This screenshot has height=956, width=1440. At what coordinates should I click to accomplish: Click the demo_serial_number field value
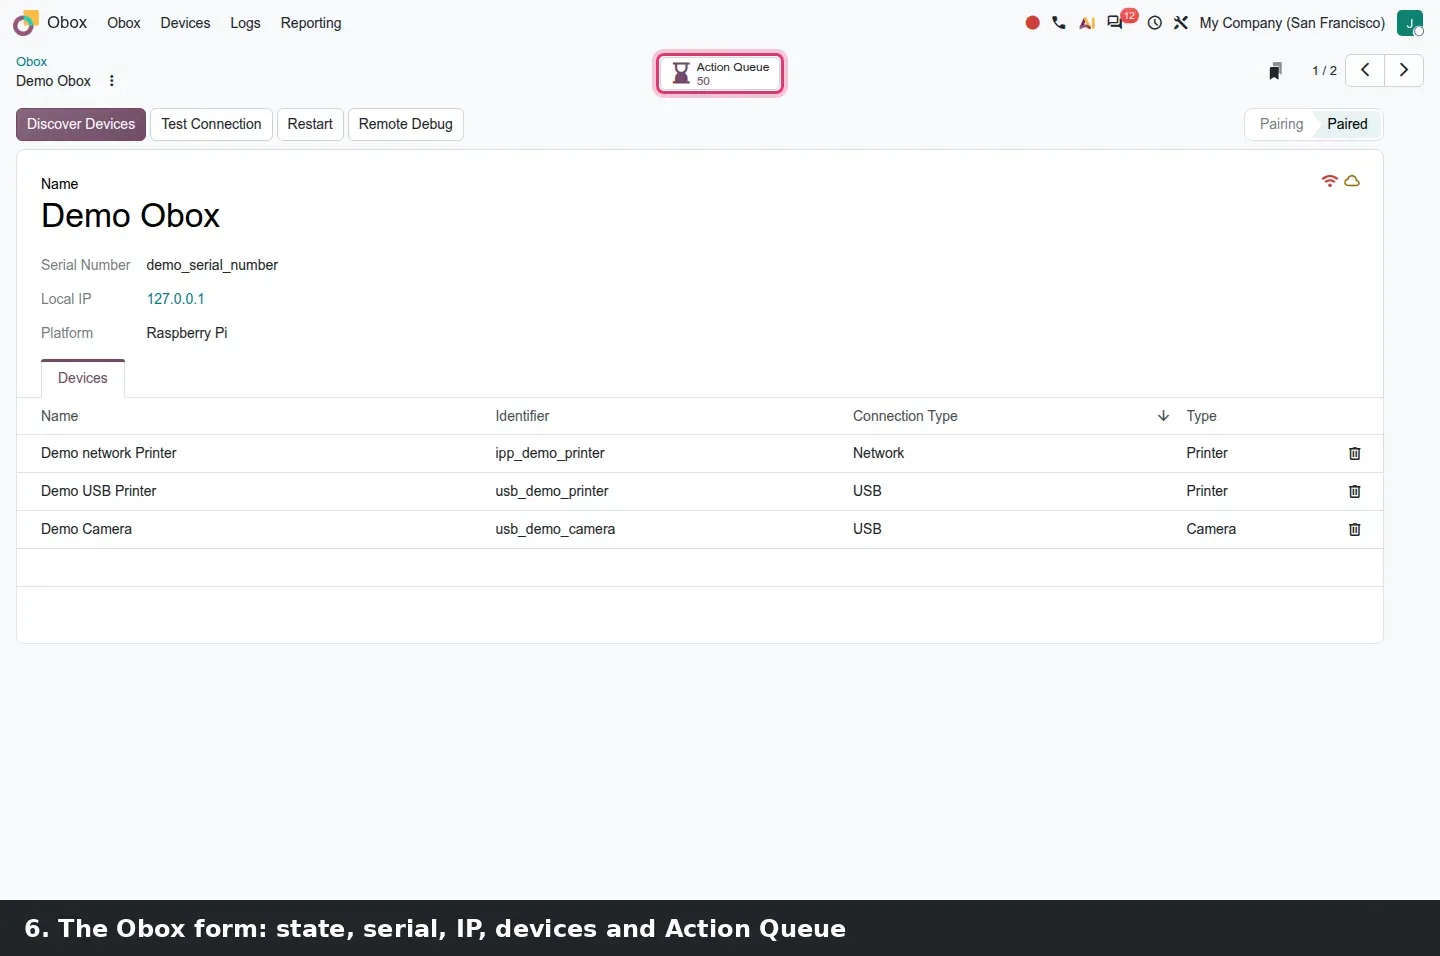click(212, 265)
